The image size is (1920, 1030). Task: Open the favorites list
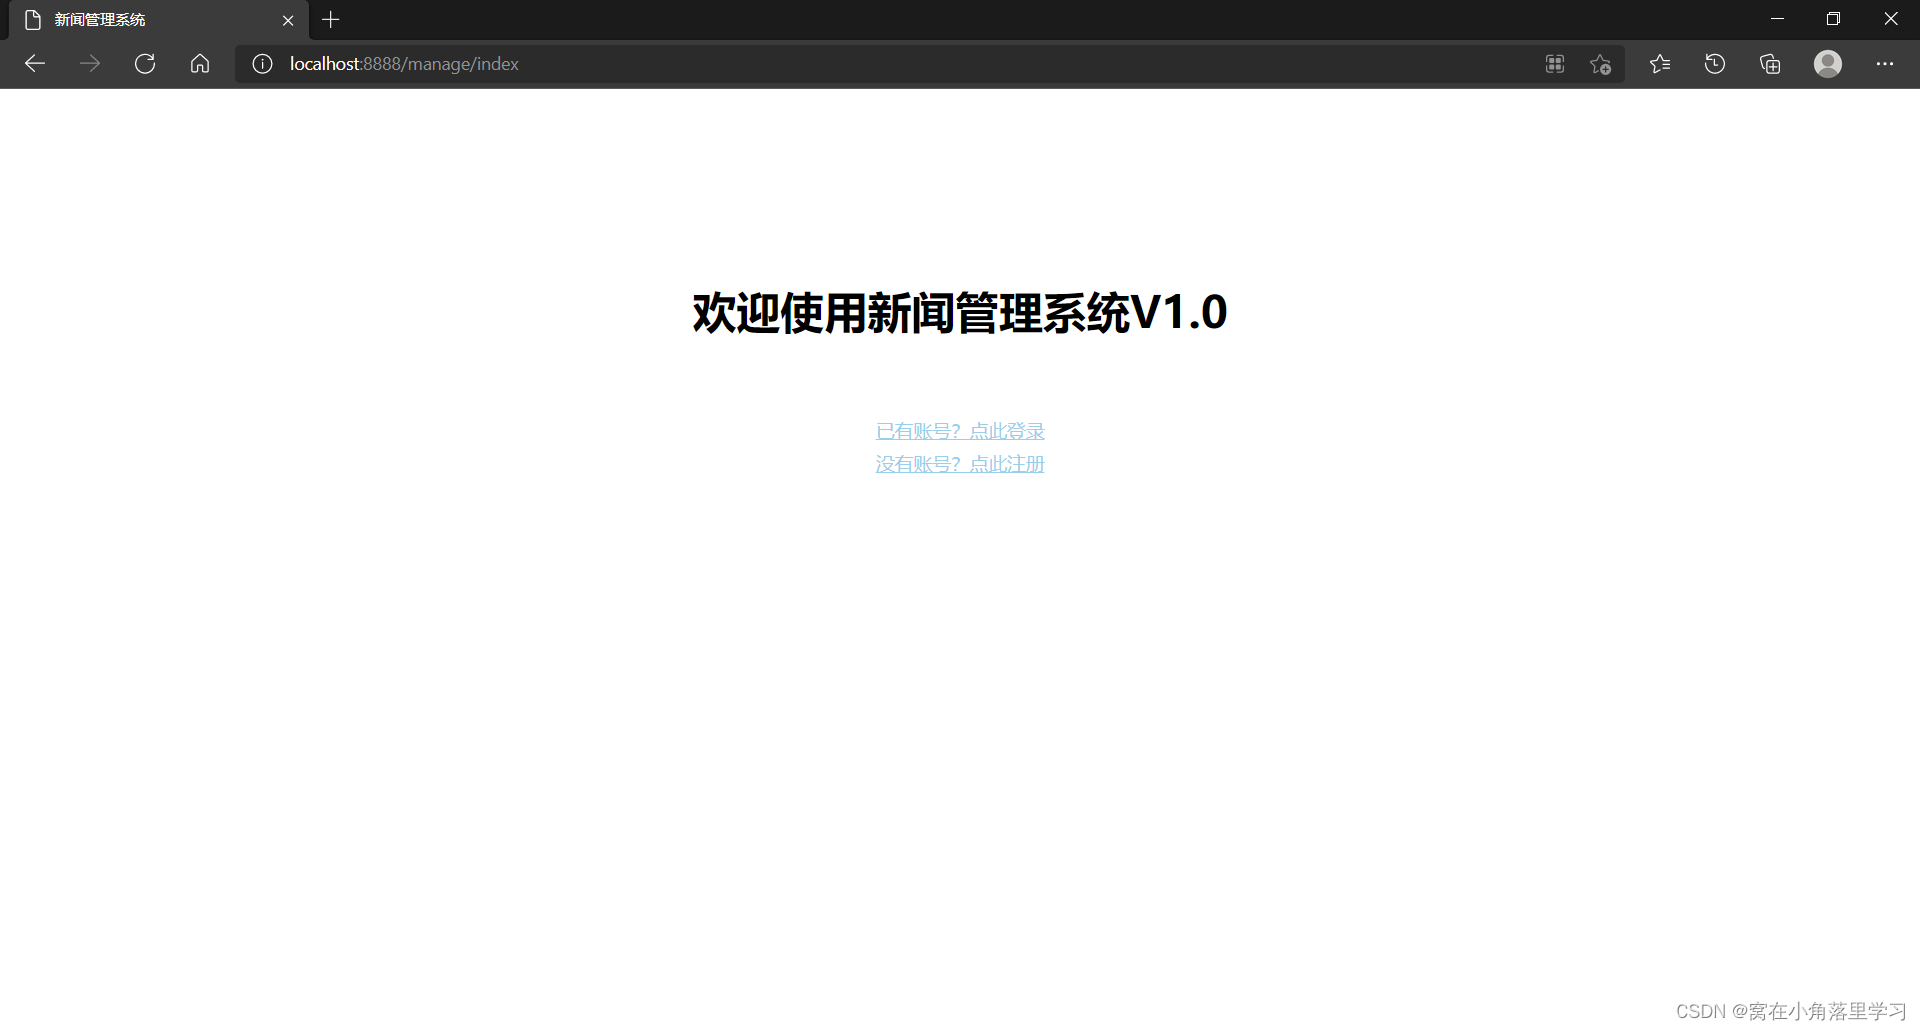[x=1660, y=64]
